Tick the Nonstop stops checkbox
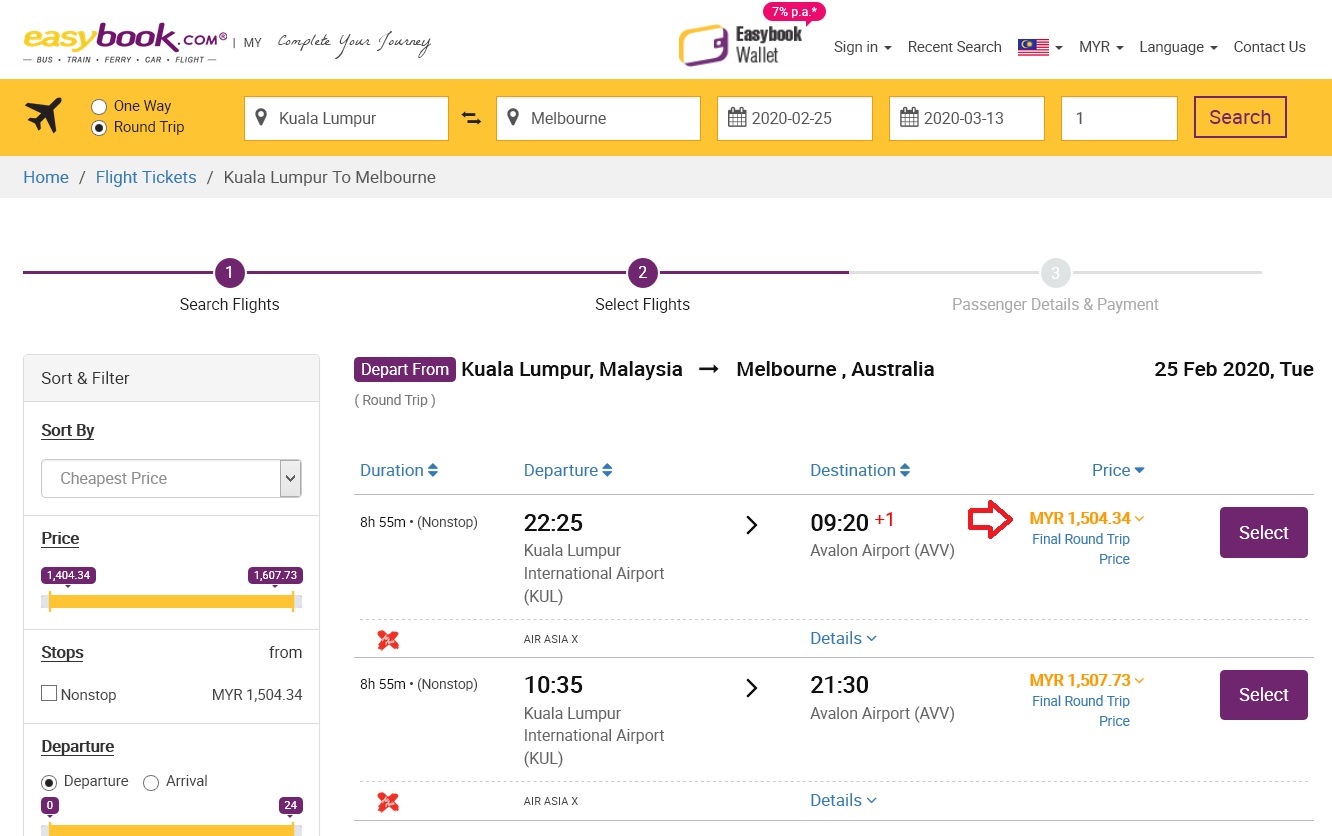 pos(49,693)
